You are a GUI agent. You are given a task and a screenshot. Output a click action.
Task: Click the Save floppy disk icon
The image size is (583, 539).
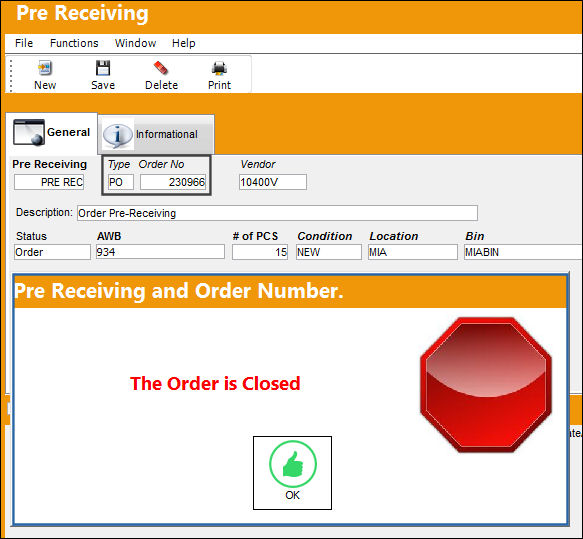[103, 68]
